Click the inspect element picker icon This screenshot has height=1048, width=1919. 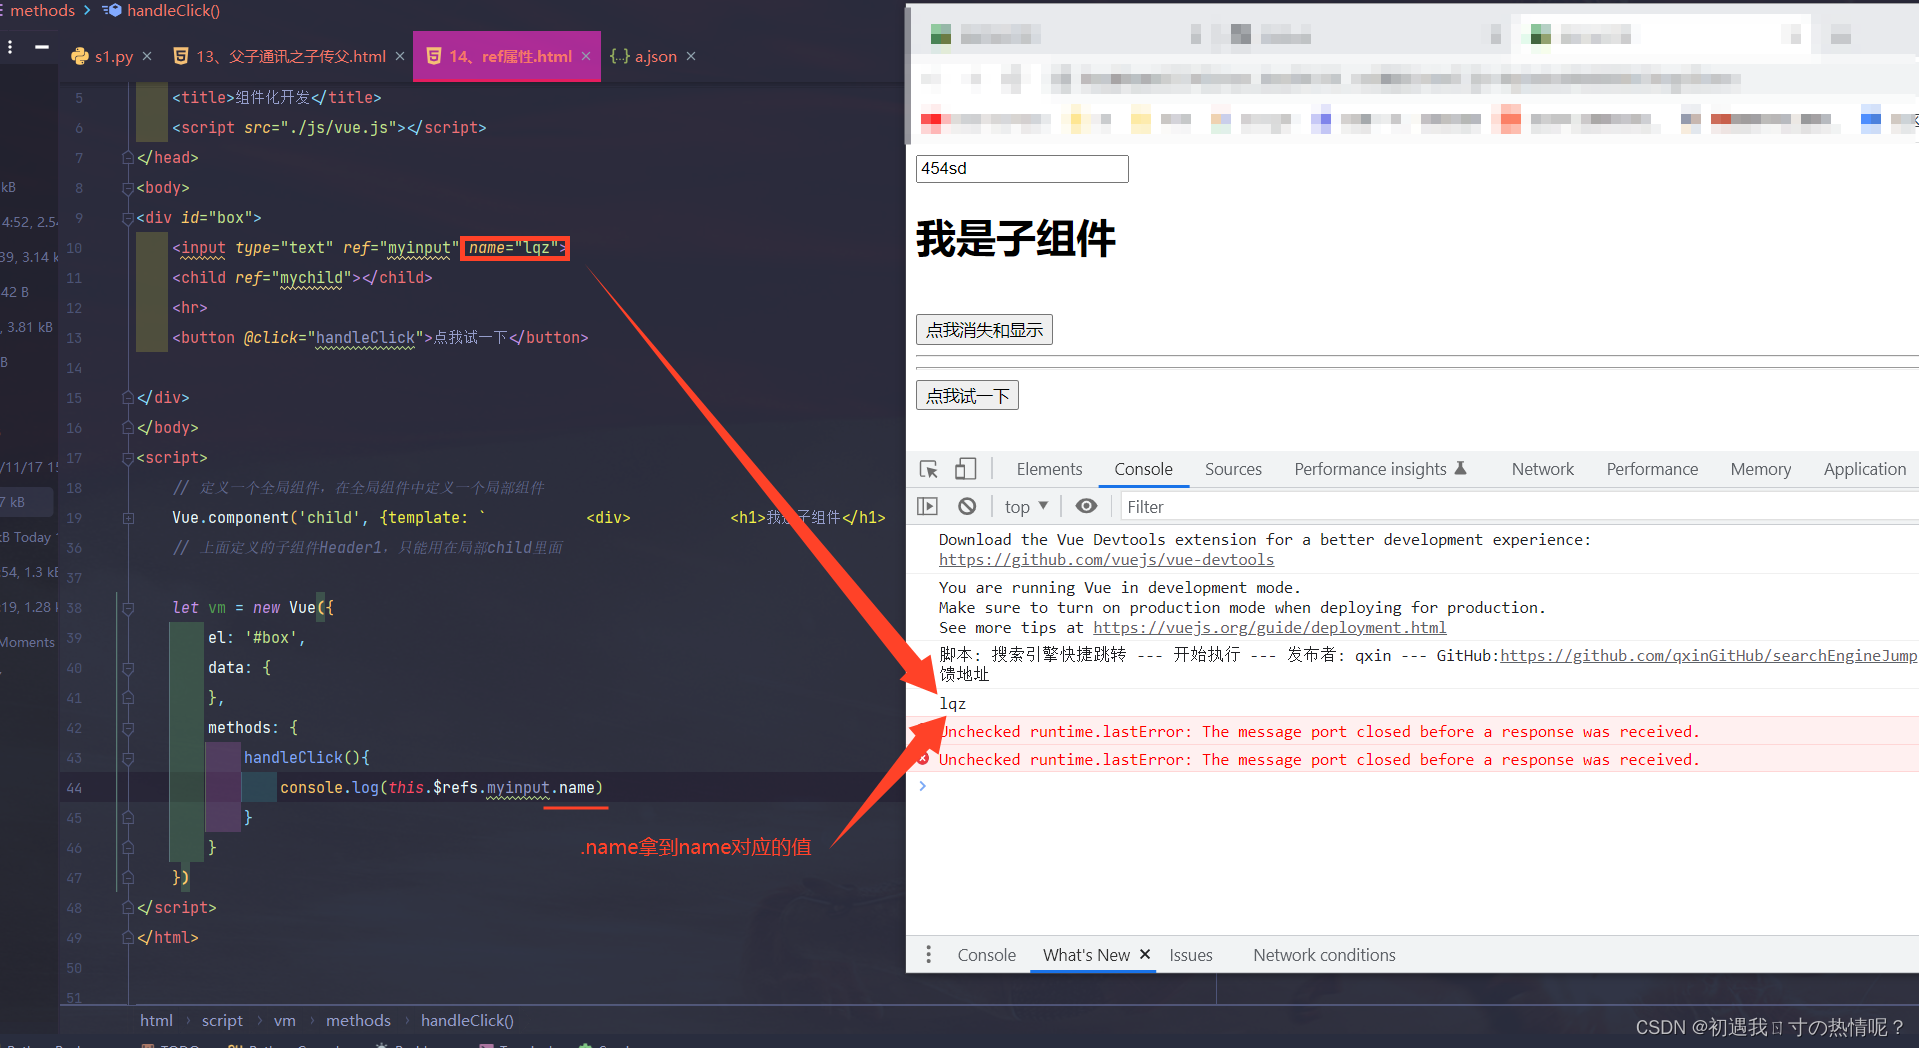(x=929, y=469)
